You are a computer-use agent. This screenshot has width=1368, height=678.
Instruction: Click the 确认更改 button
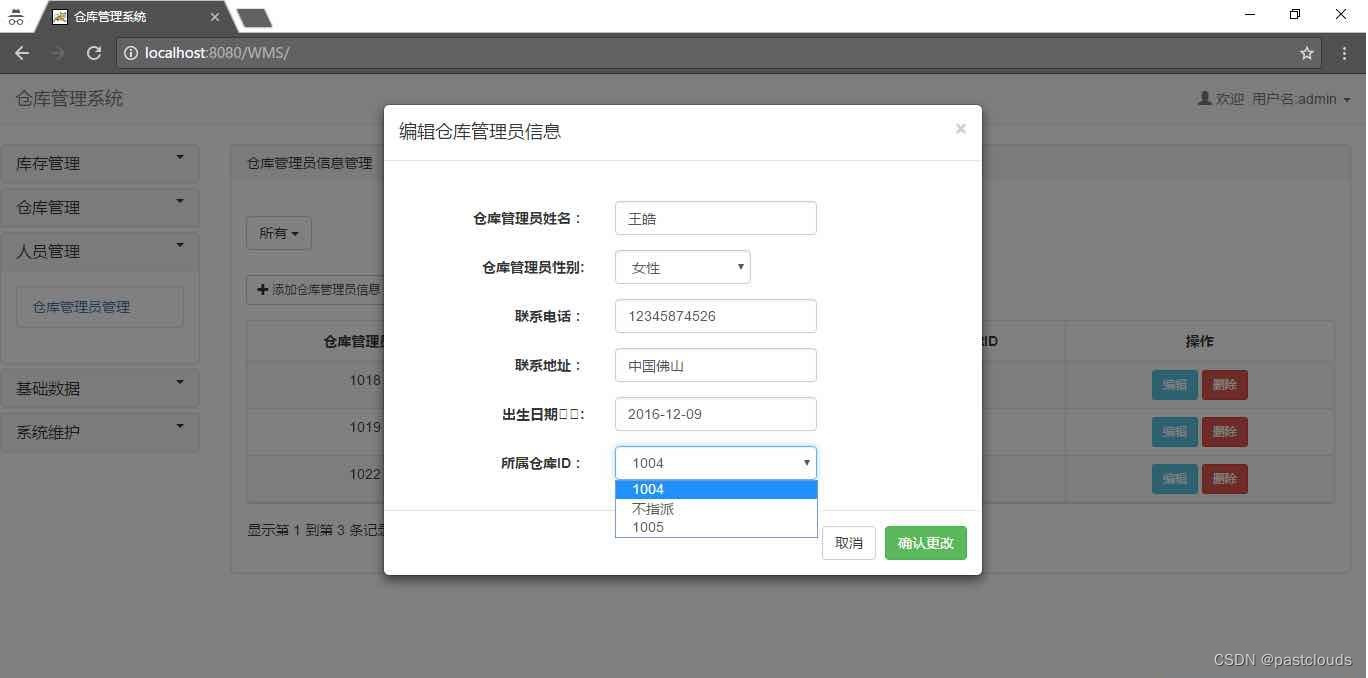(926, 543)
